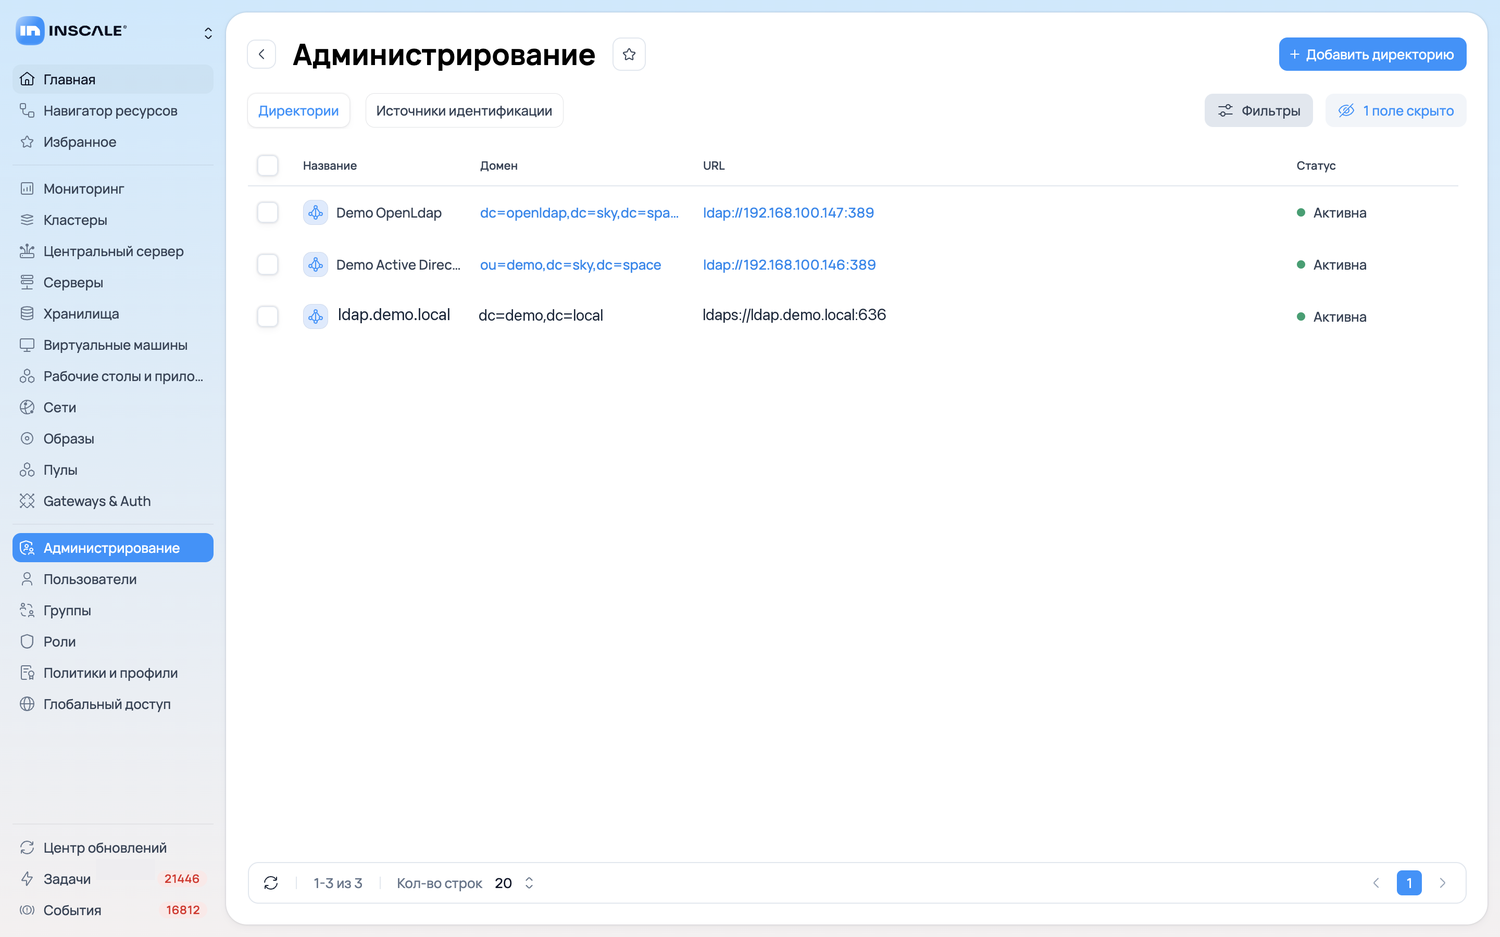Show the hidden field via 1 поле скрыто

(1396, 110)
